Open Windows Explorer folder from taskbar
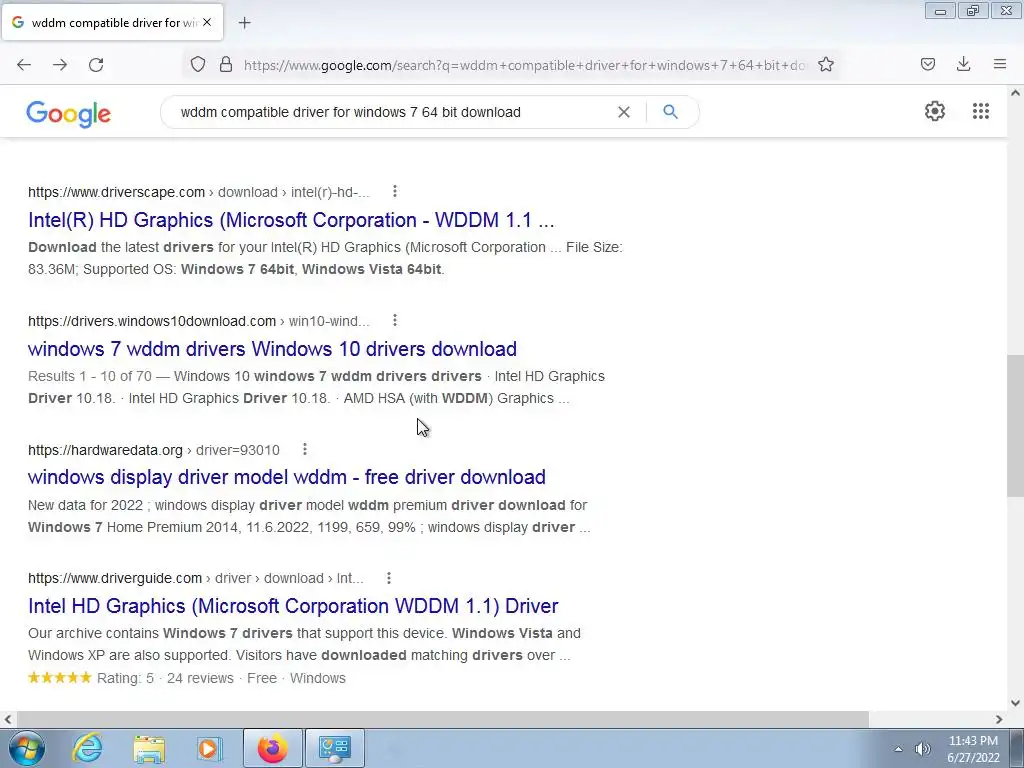1024x768 pixels. click(x=149, y=748)
